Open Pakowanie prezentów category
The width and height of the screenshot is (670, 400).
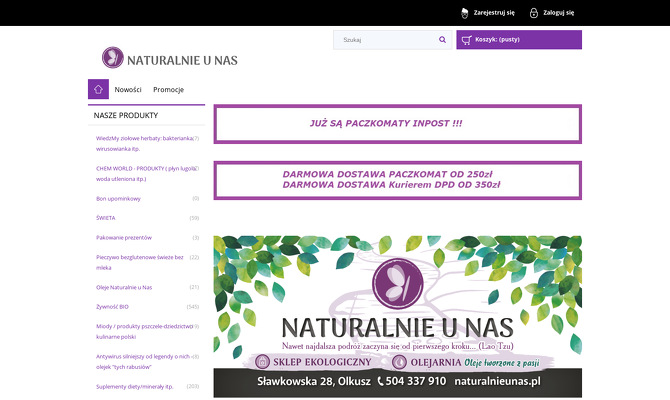pos(124,238)
